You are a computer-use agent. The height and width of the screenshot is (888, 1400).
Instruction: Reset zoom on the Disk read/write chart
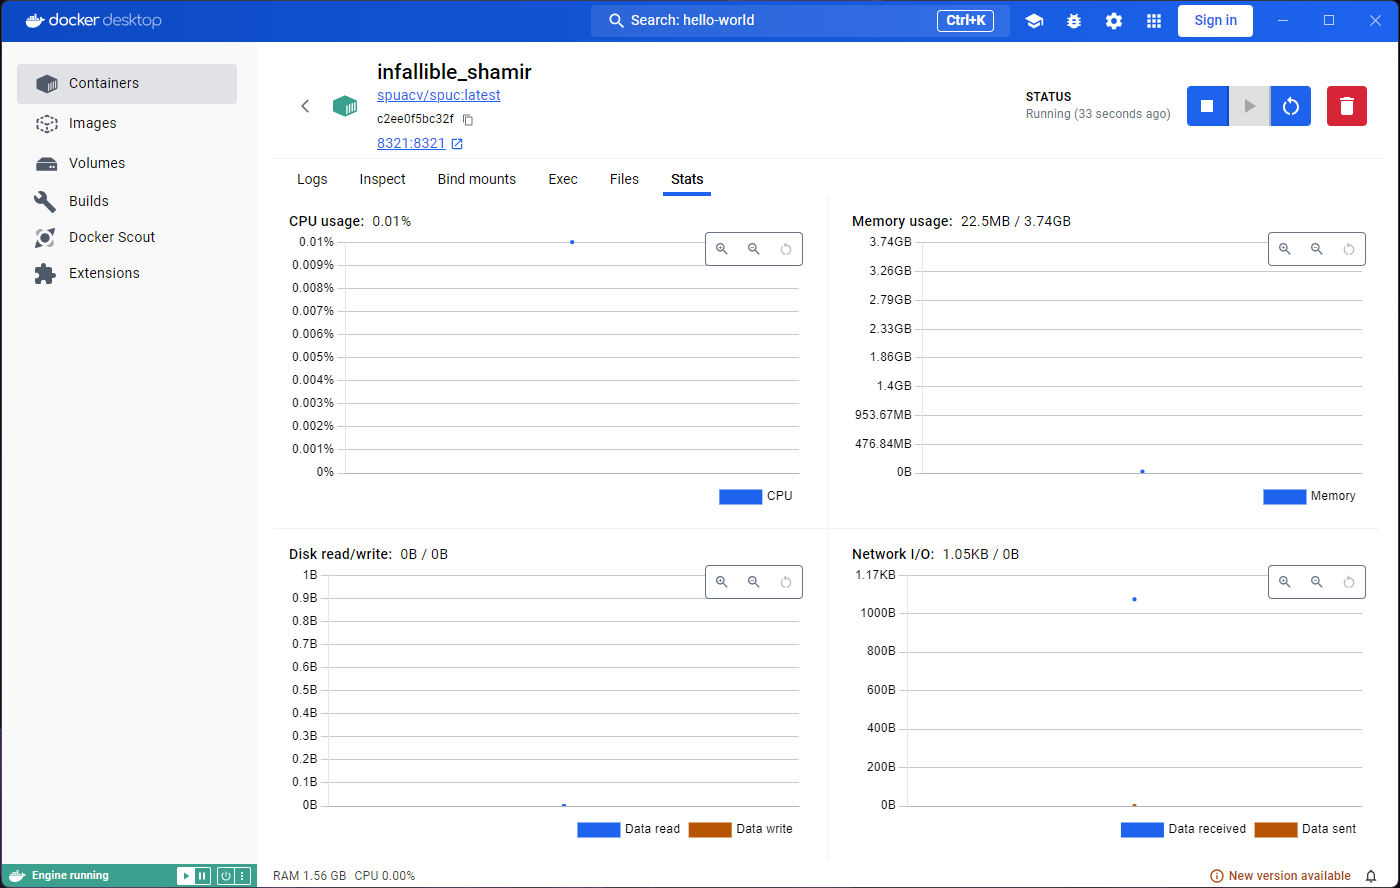coord(786,582)
